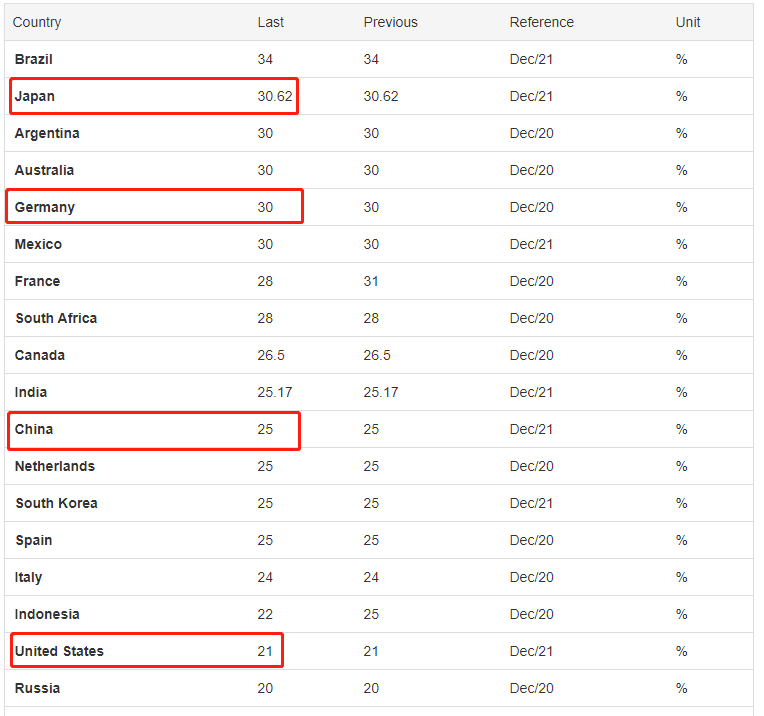
Task: Open the Germany country link
Action: [x=45, y=208]
